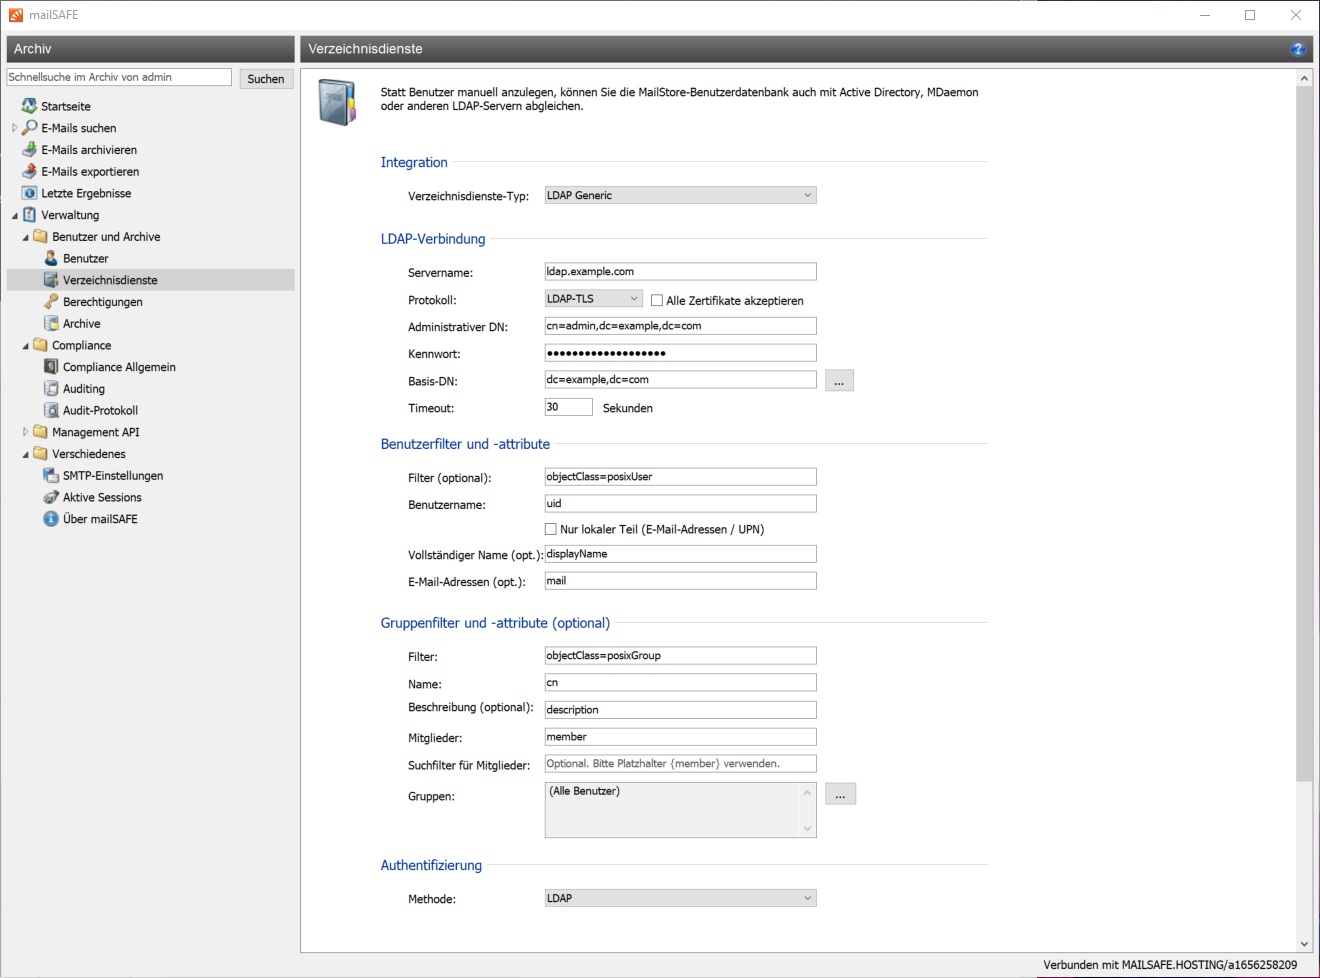Click the browse button beside Basis-DN
This screenshot has height=978, width=1320.
839,381
